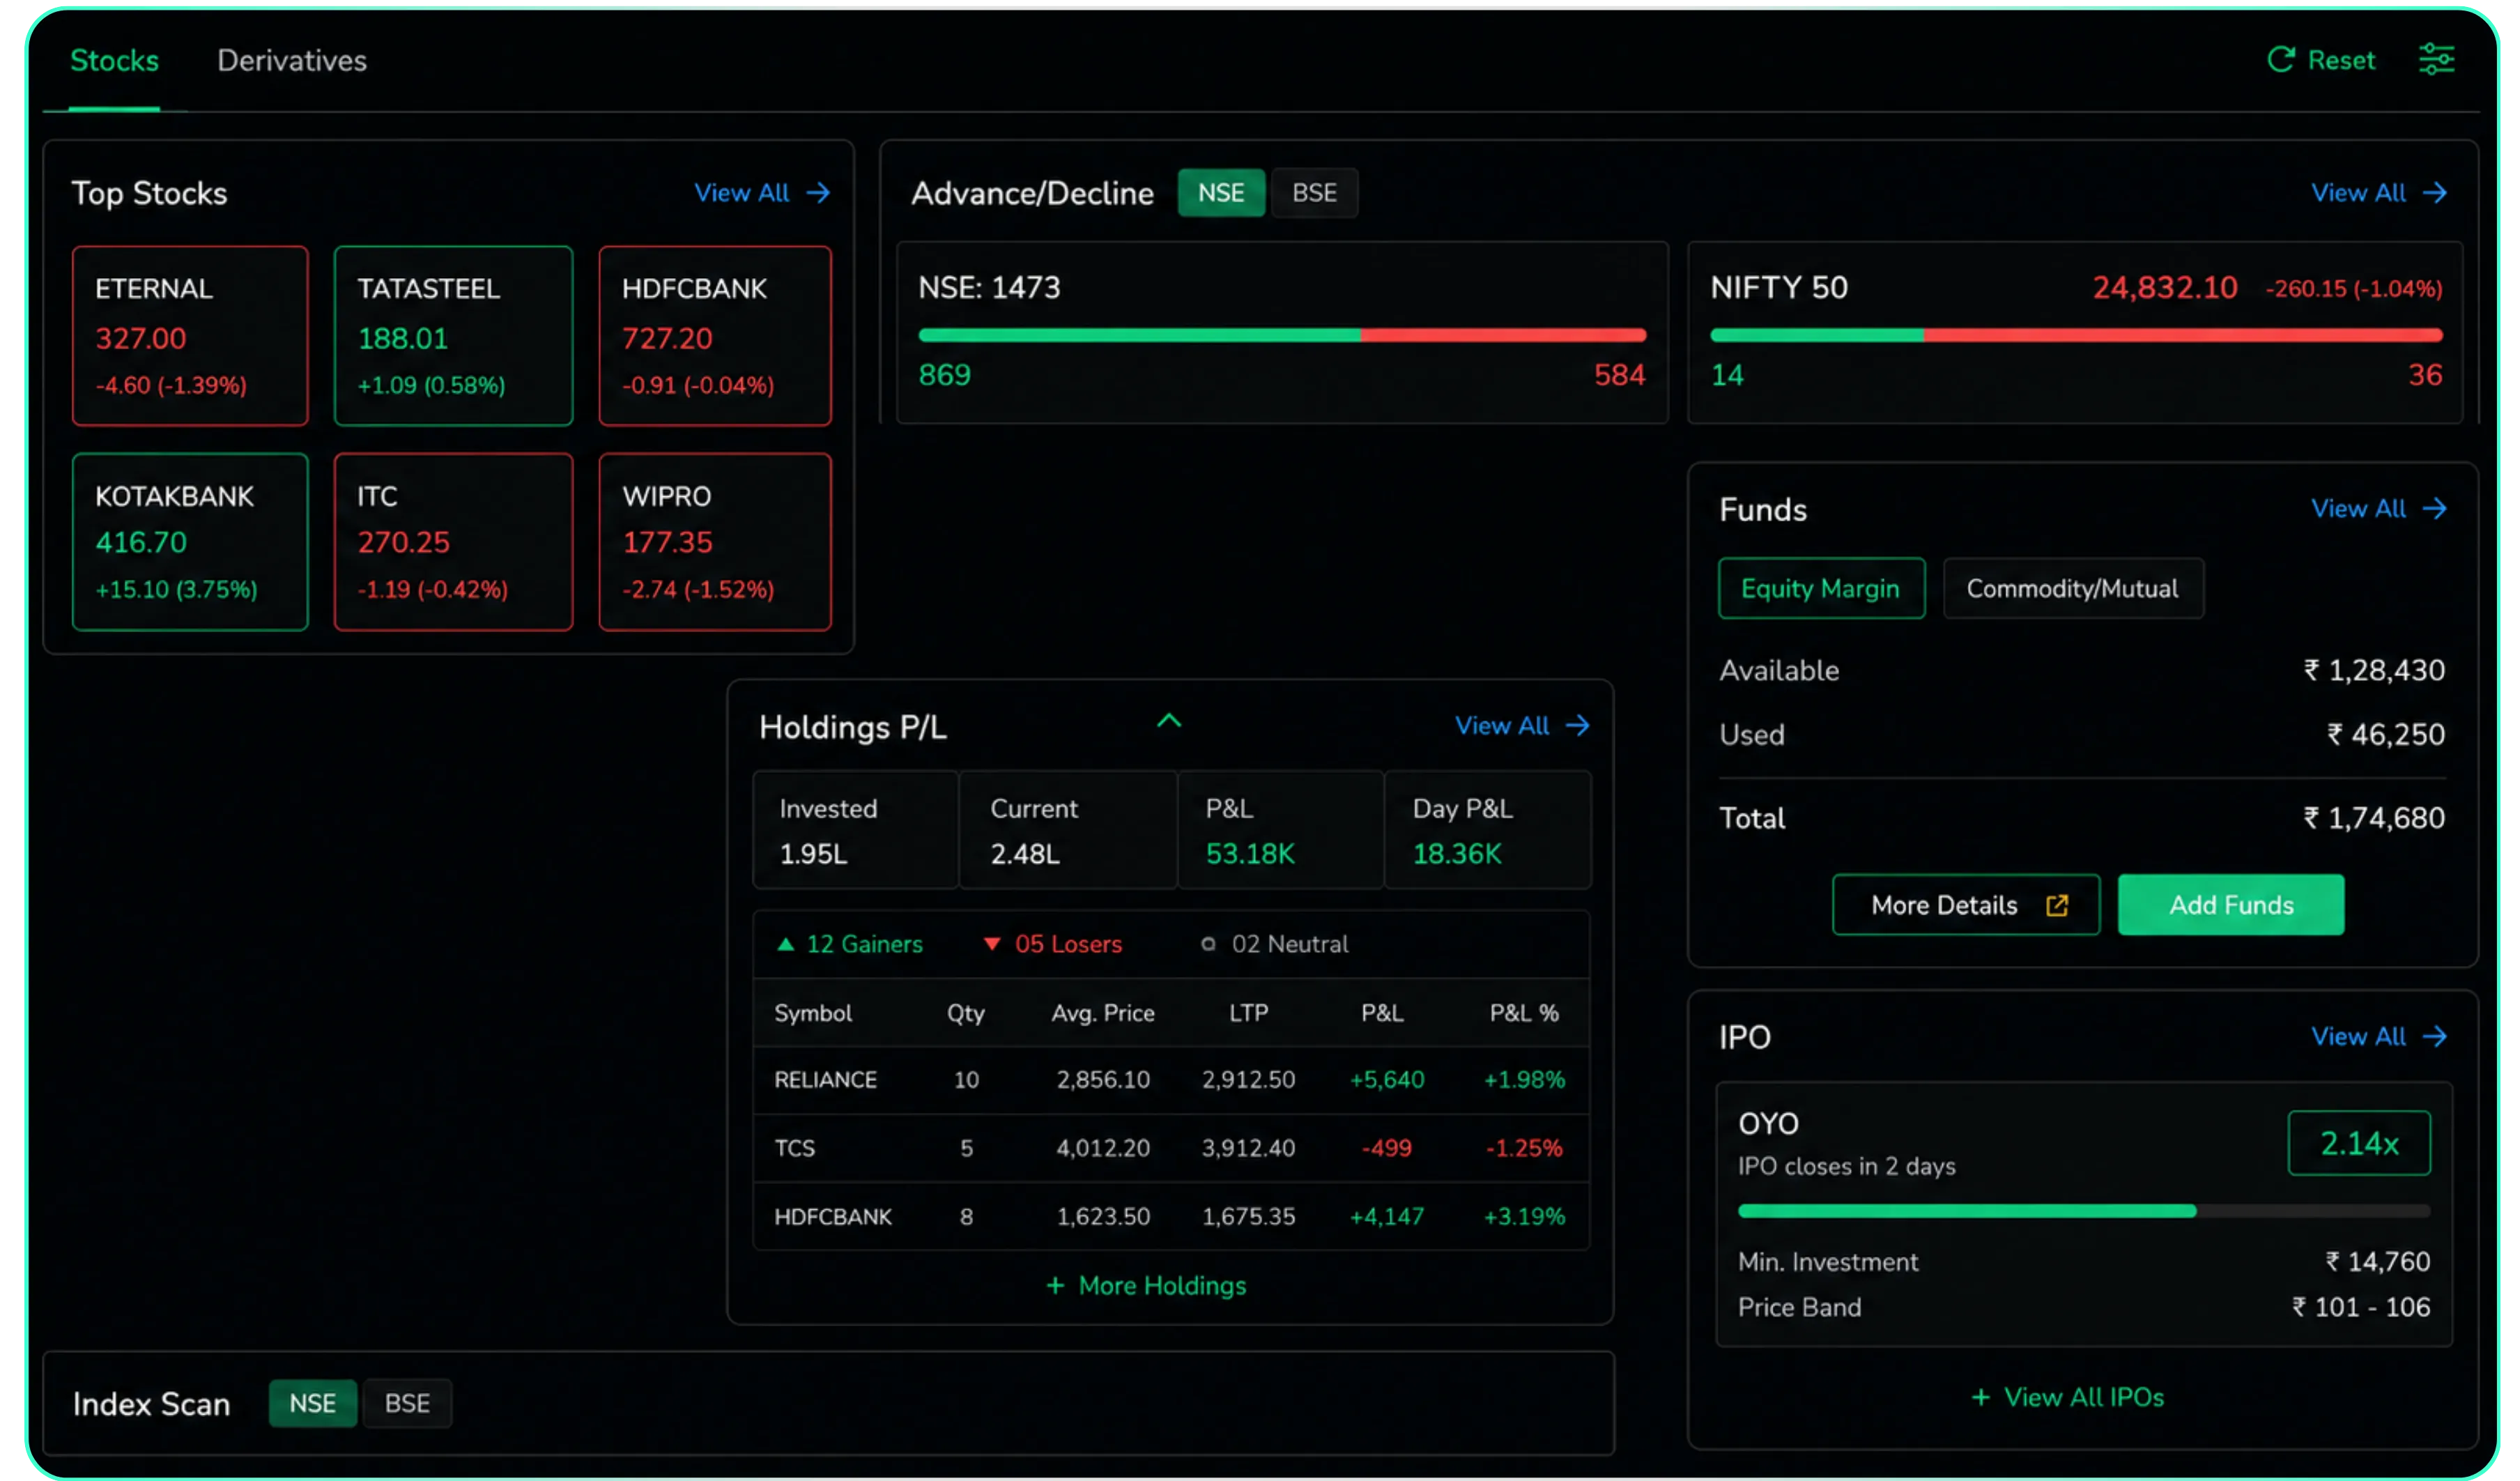Select NSE in Index Scan
Screen dimensions: 2520x1481
pyautogui.click(x=312, y=1403)
